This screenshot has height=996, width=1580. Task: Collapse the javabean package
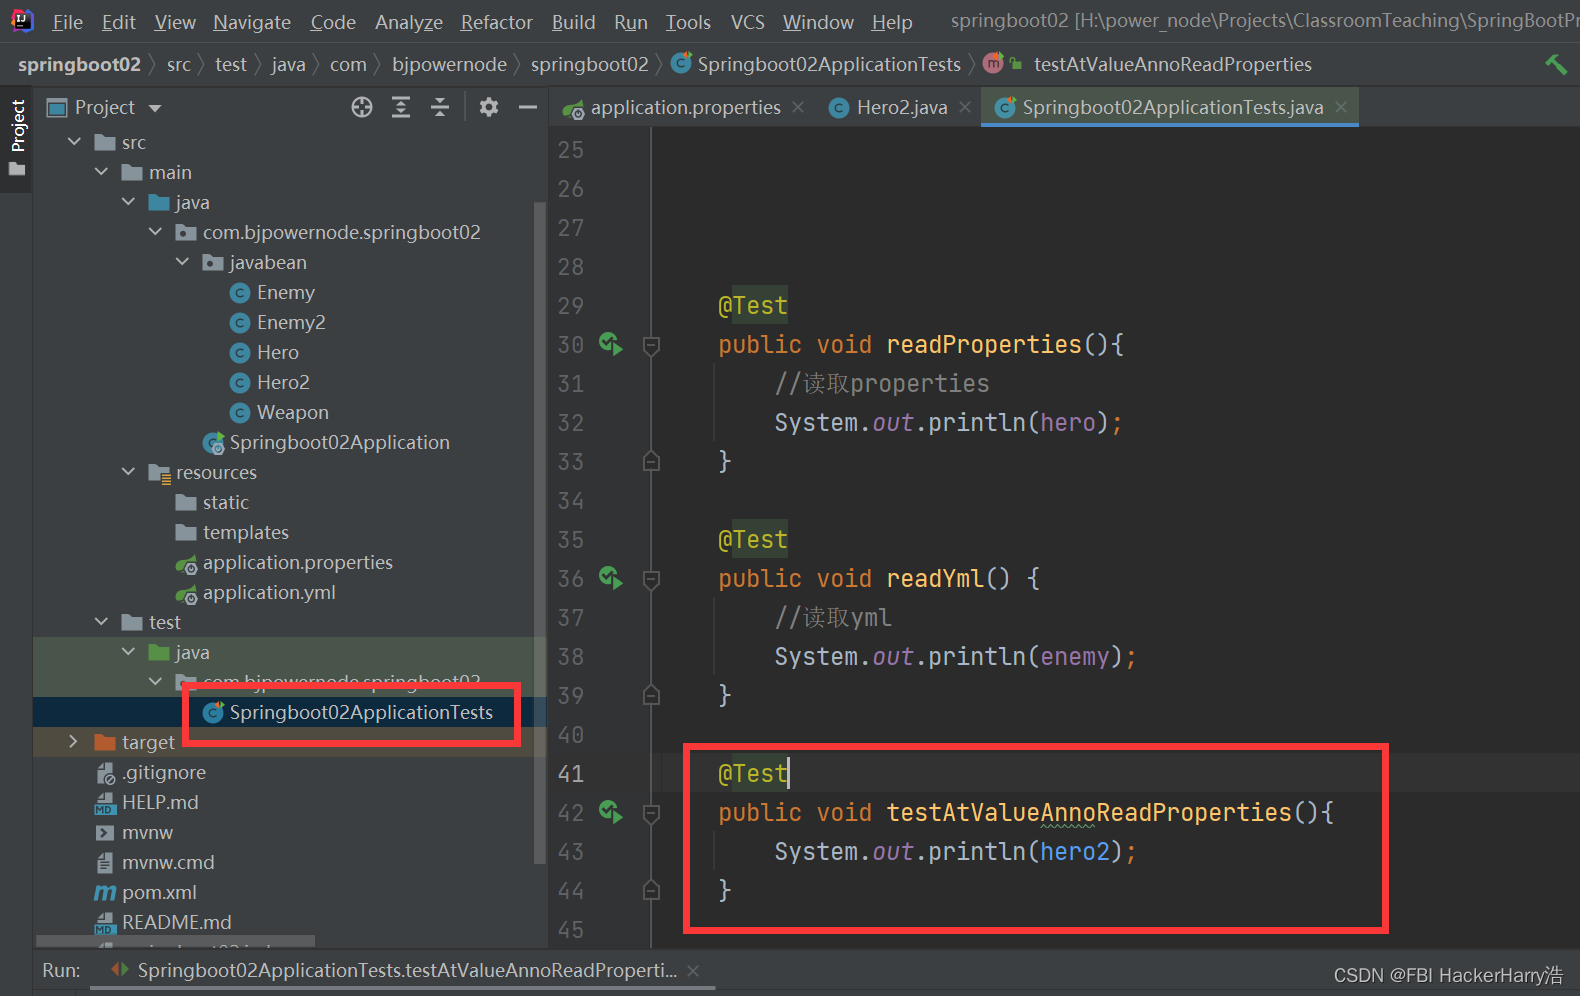pos(182,262)
